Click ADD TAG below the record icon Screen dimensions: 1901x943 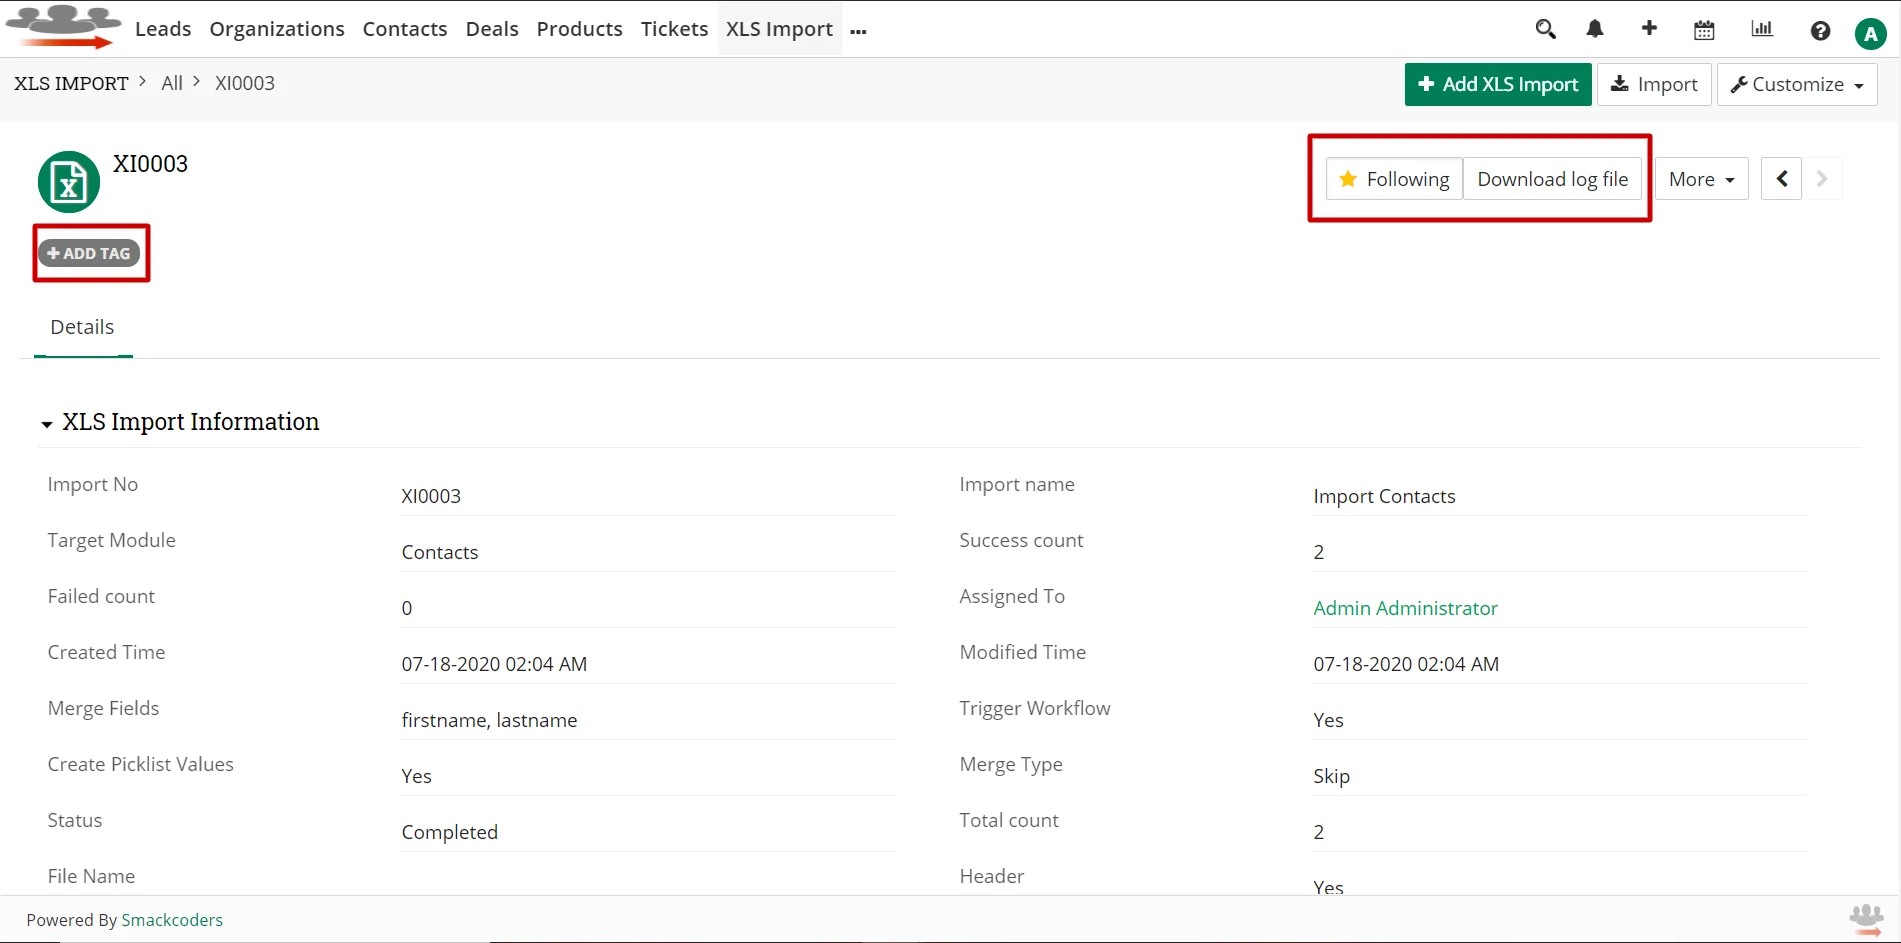[x=90, y=253]
